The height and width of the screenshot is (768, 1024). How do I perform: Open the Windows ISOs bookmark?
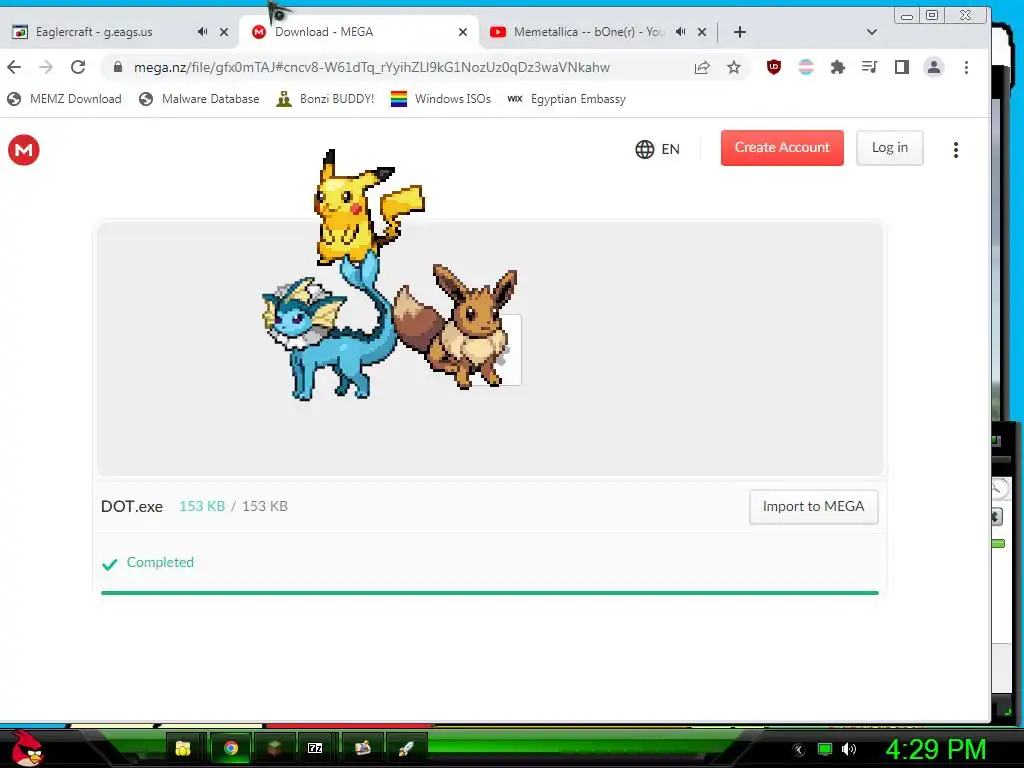click(441, 99)
